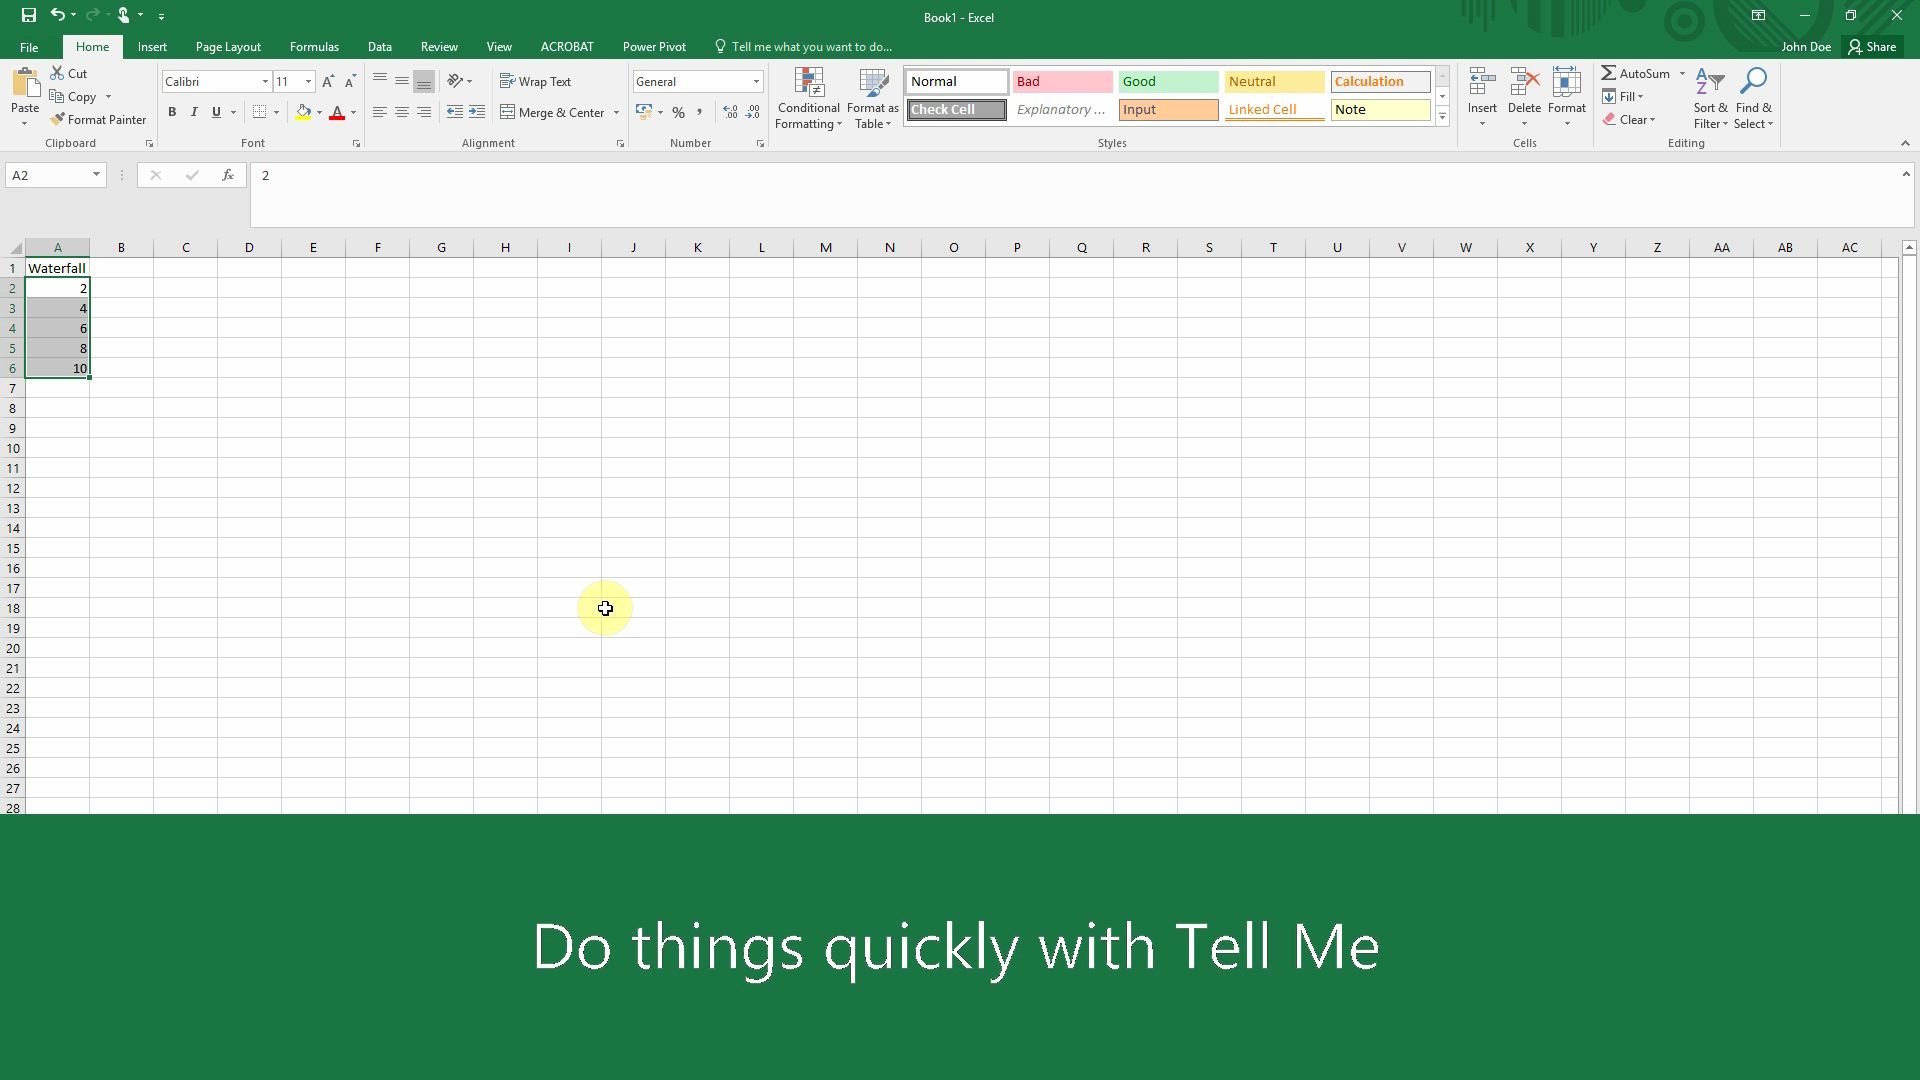Open the General number format dropdown
Screen dimensions: 1920x1080
click(756, 82)
